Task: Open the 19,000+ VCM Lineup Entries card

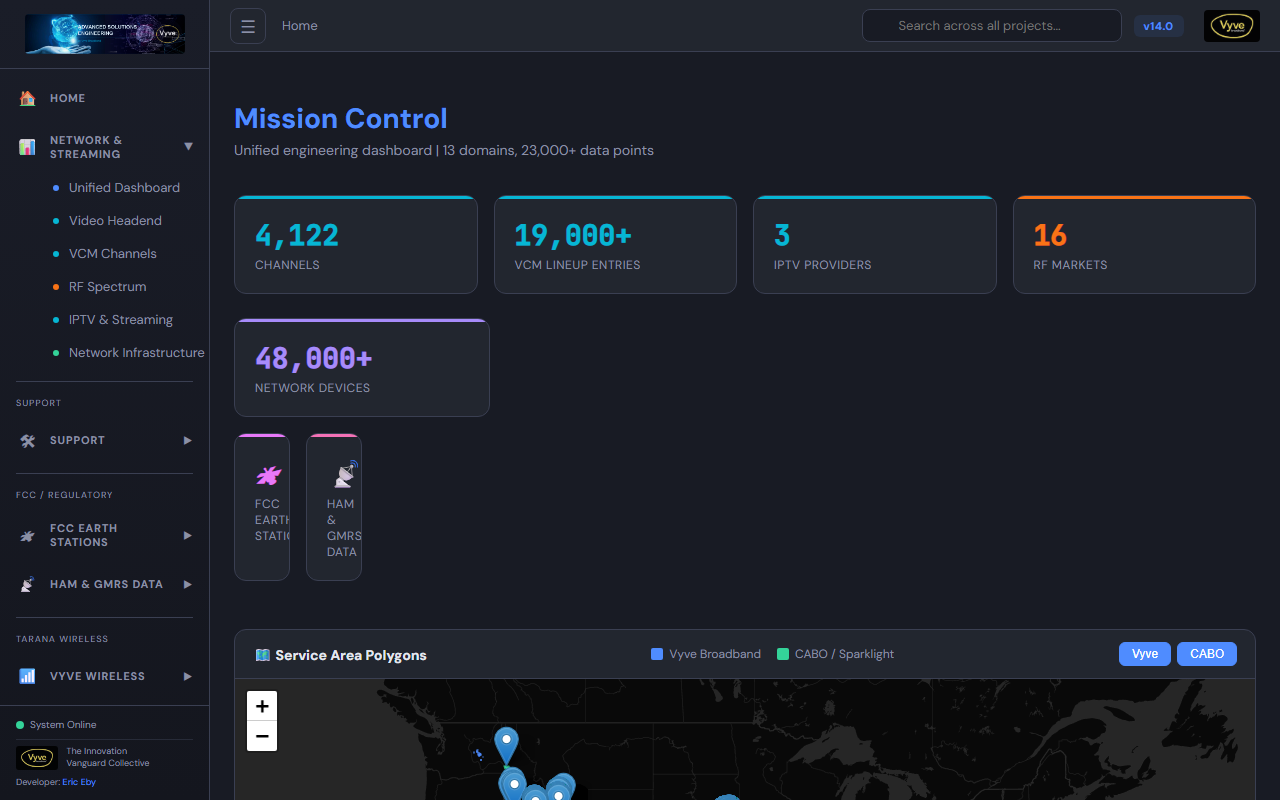Action: click(x=615, y=245)
